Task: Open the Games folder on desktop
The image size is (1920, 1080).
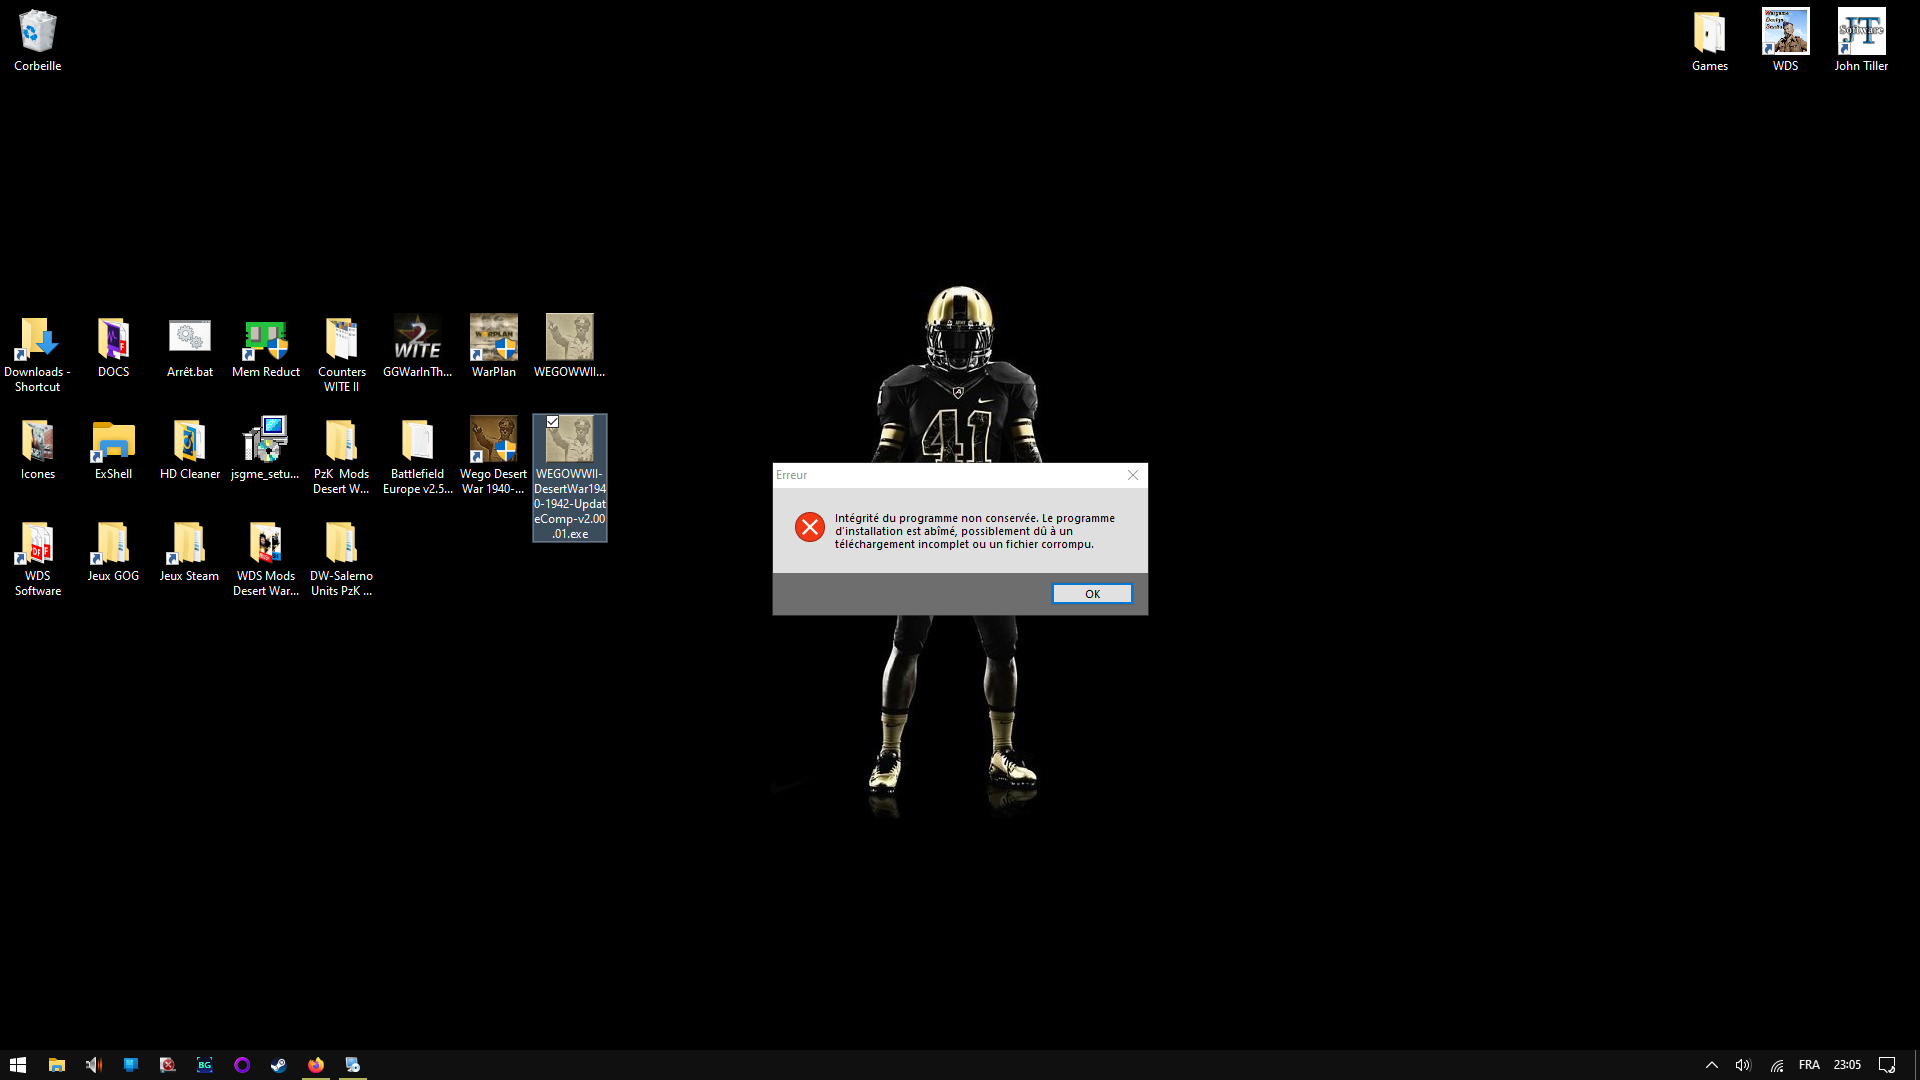Action: [x=1709, y=41]
